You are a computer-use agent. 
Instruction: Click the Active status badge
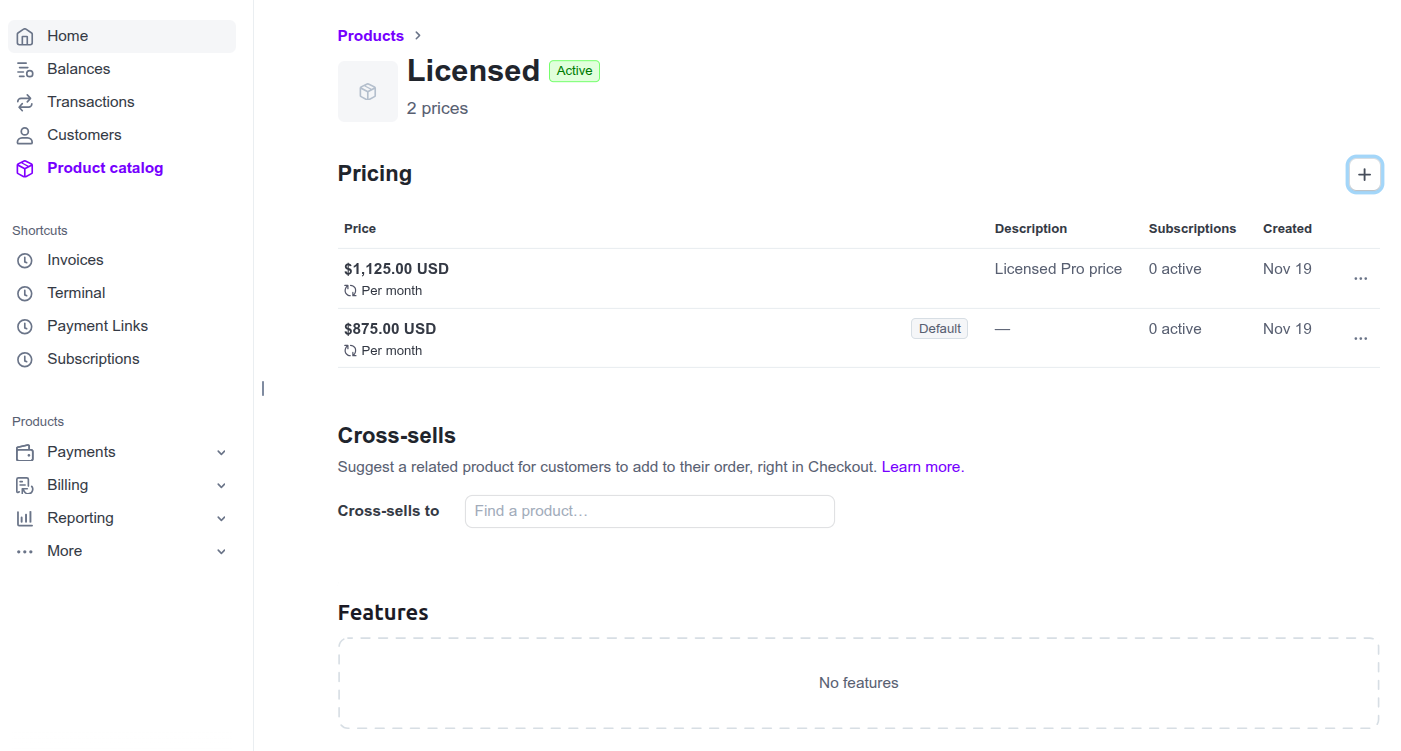pos(574,70)
